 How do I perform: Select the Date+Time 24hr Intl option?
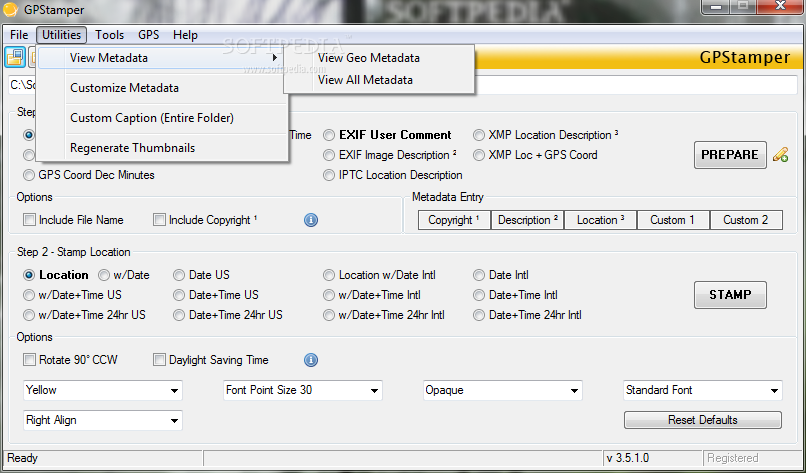point(528,315)
